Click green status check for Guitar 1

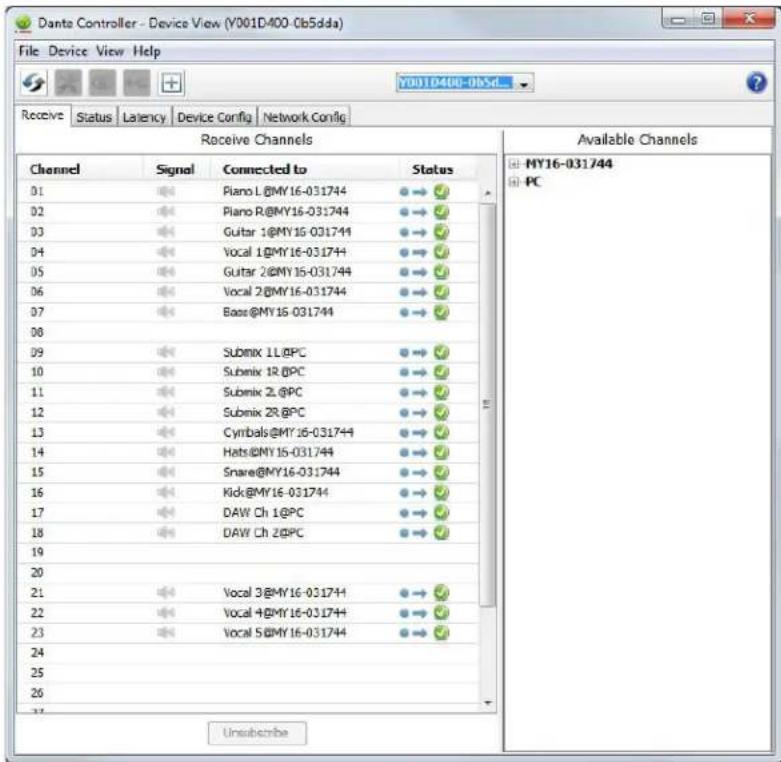click(441, 232)
